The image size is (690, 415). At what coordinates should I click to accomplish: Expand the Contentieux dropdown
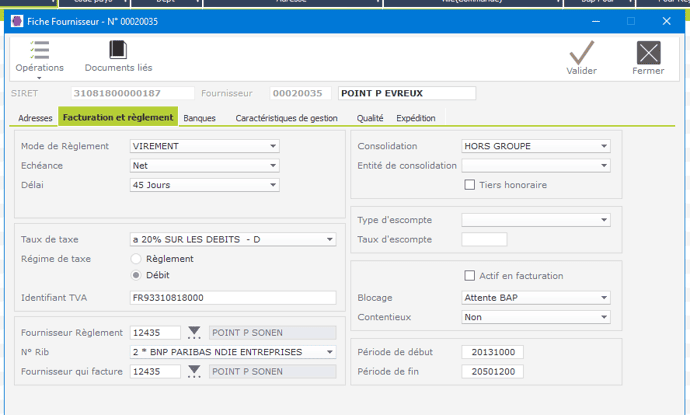point(604,317)
